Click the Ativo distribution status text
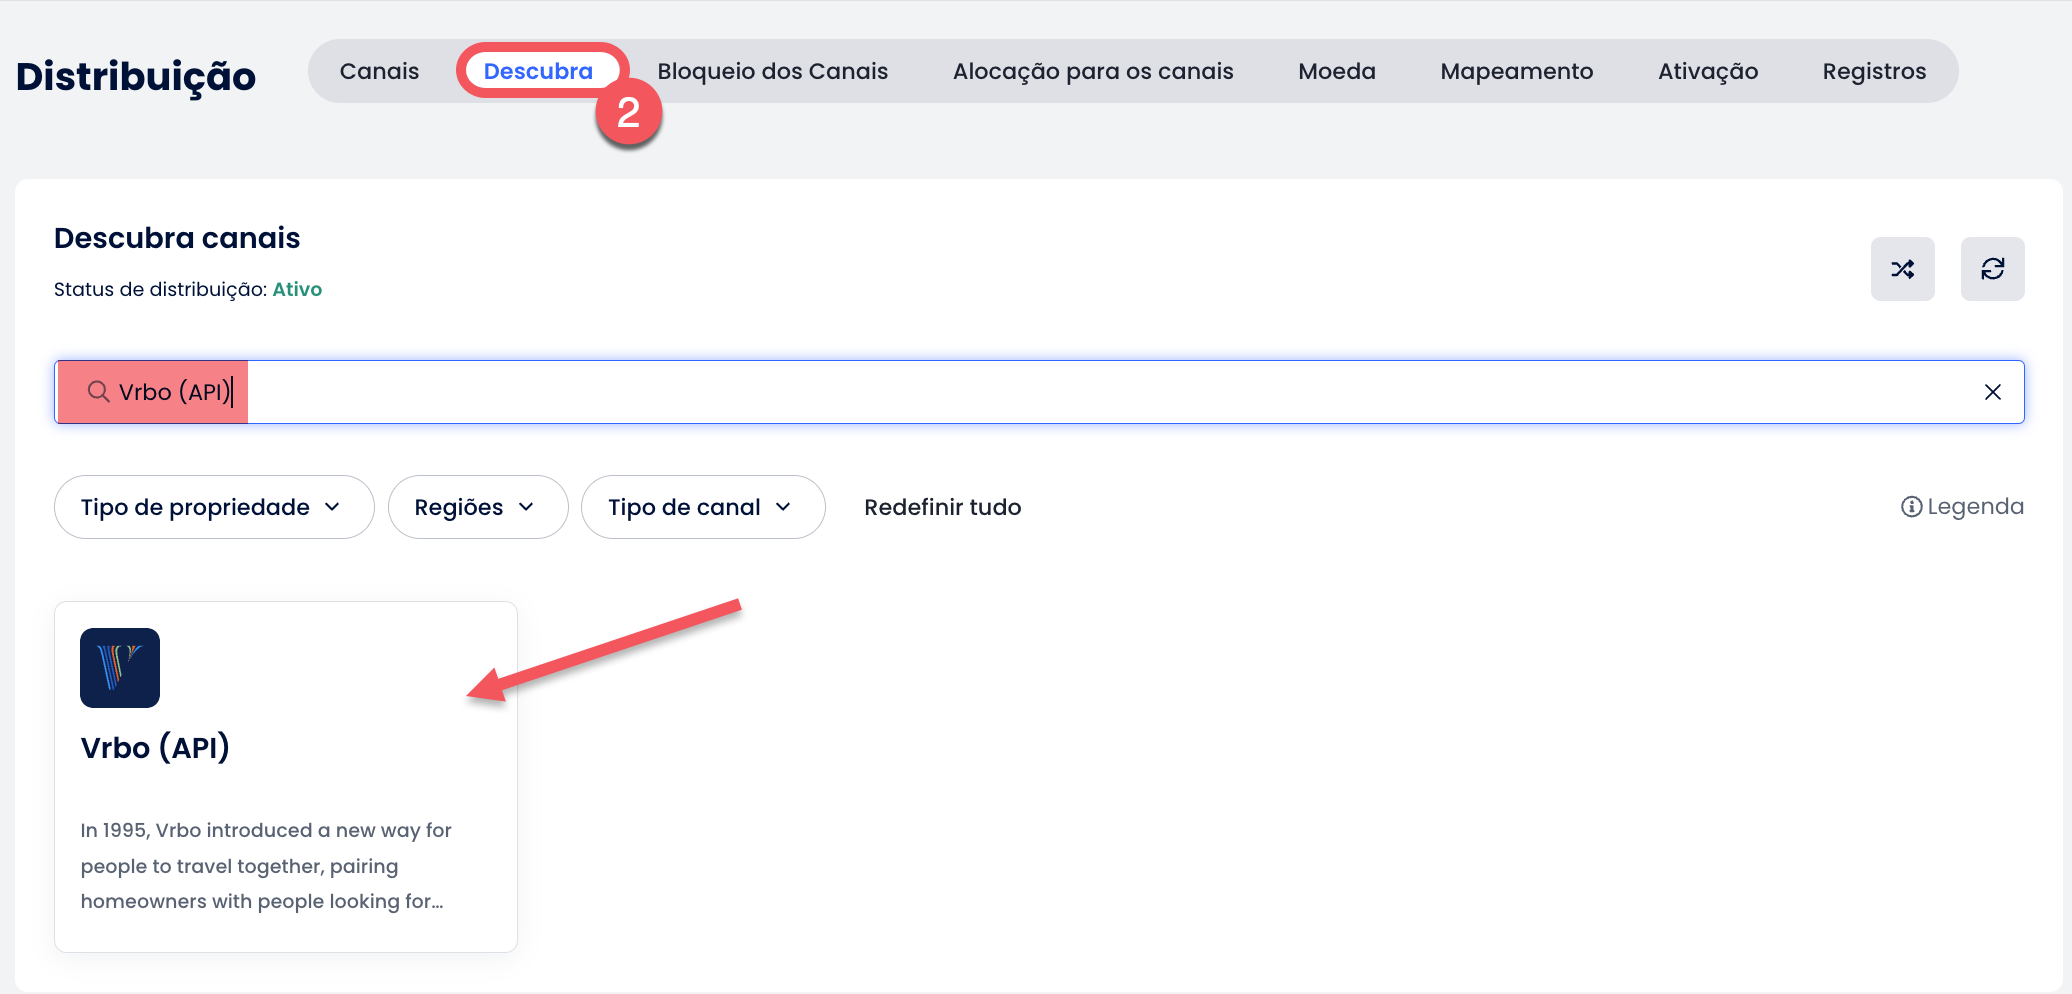This screenshot has width=2072, height=994. pos(297,289)
